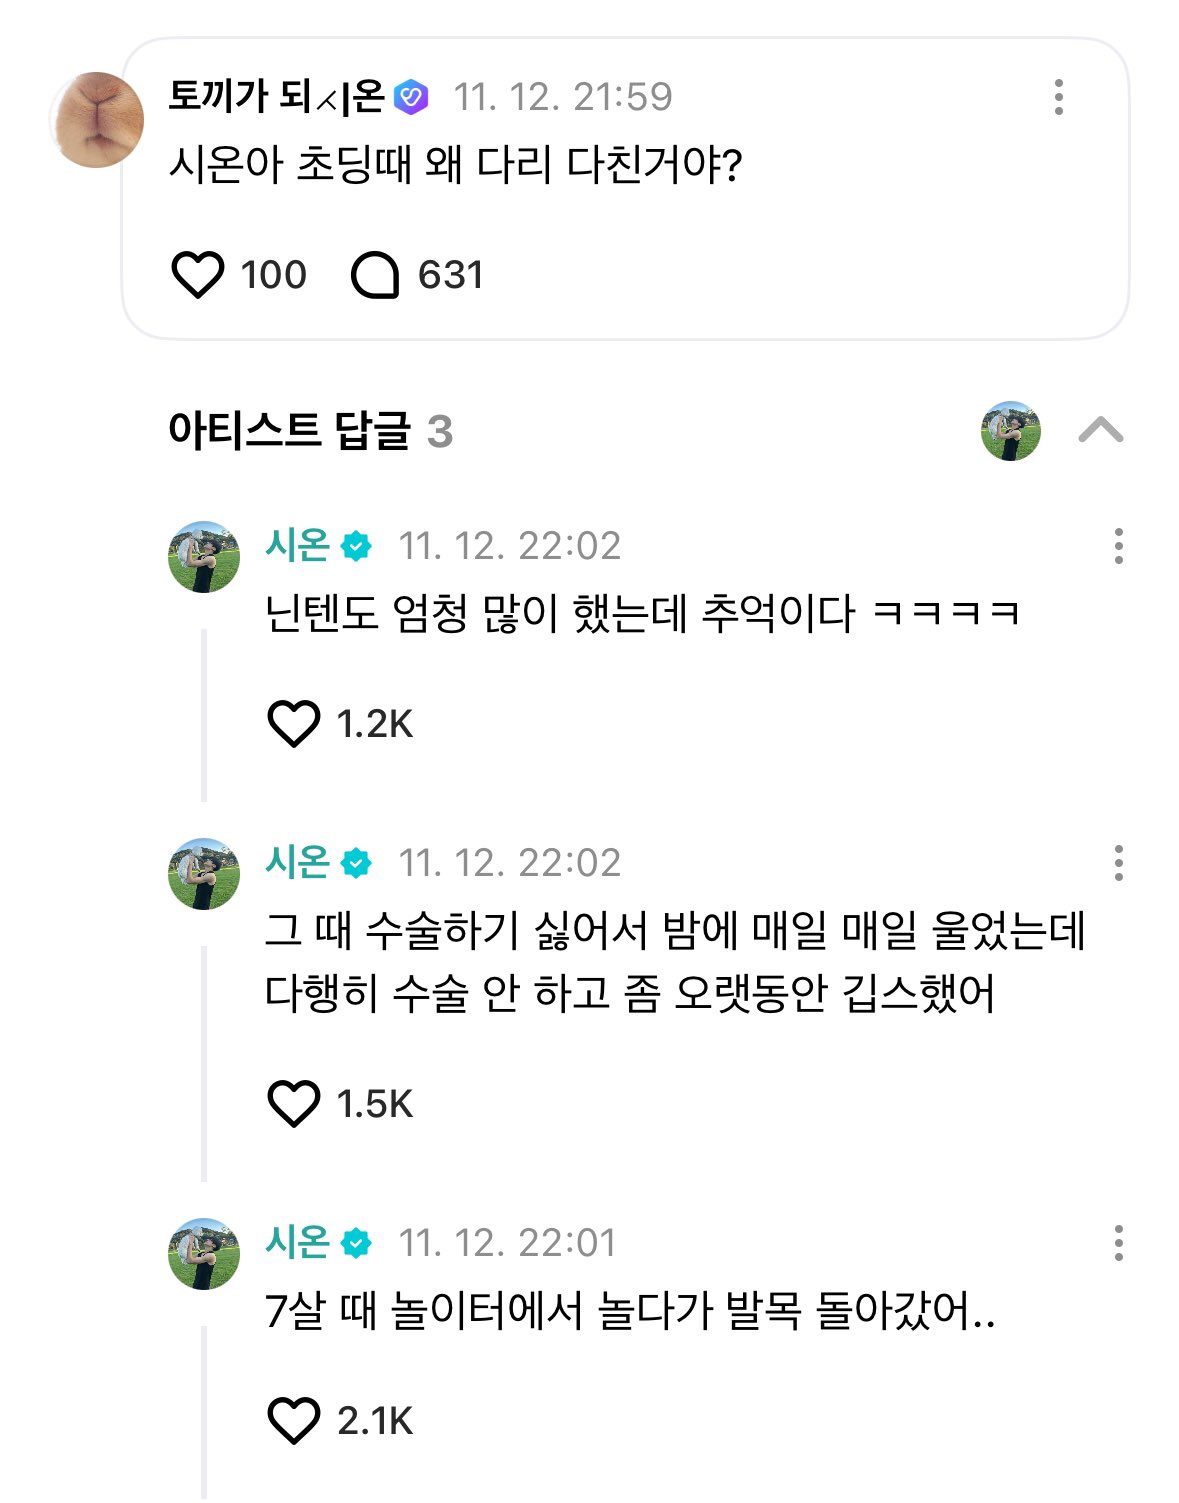Screen dimensions: 1179x1503
Task: Like the 닌텐도 reply with 1.2K hearts
Action: pyautogui.click(x=294, y=724)
